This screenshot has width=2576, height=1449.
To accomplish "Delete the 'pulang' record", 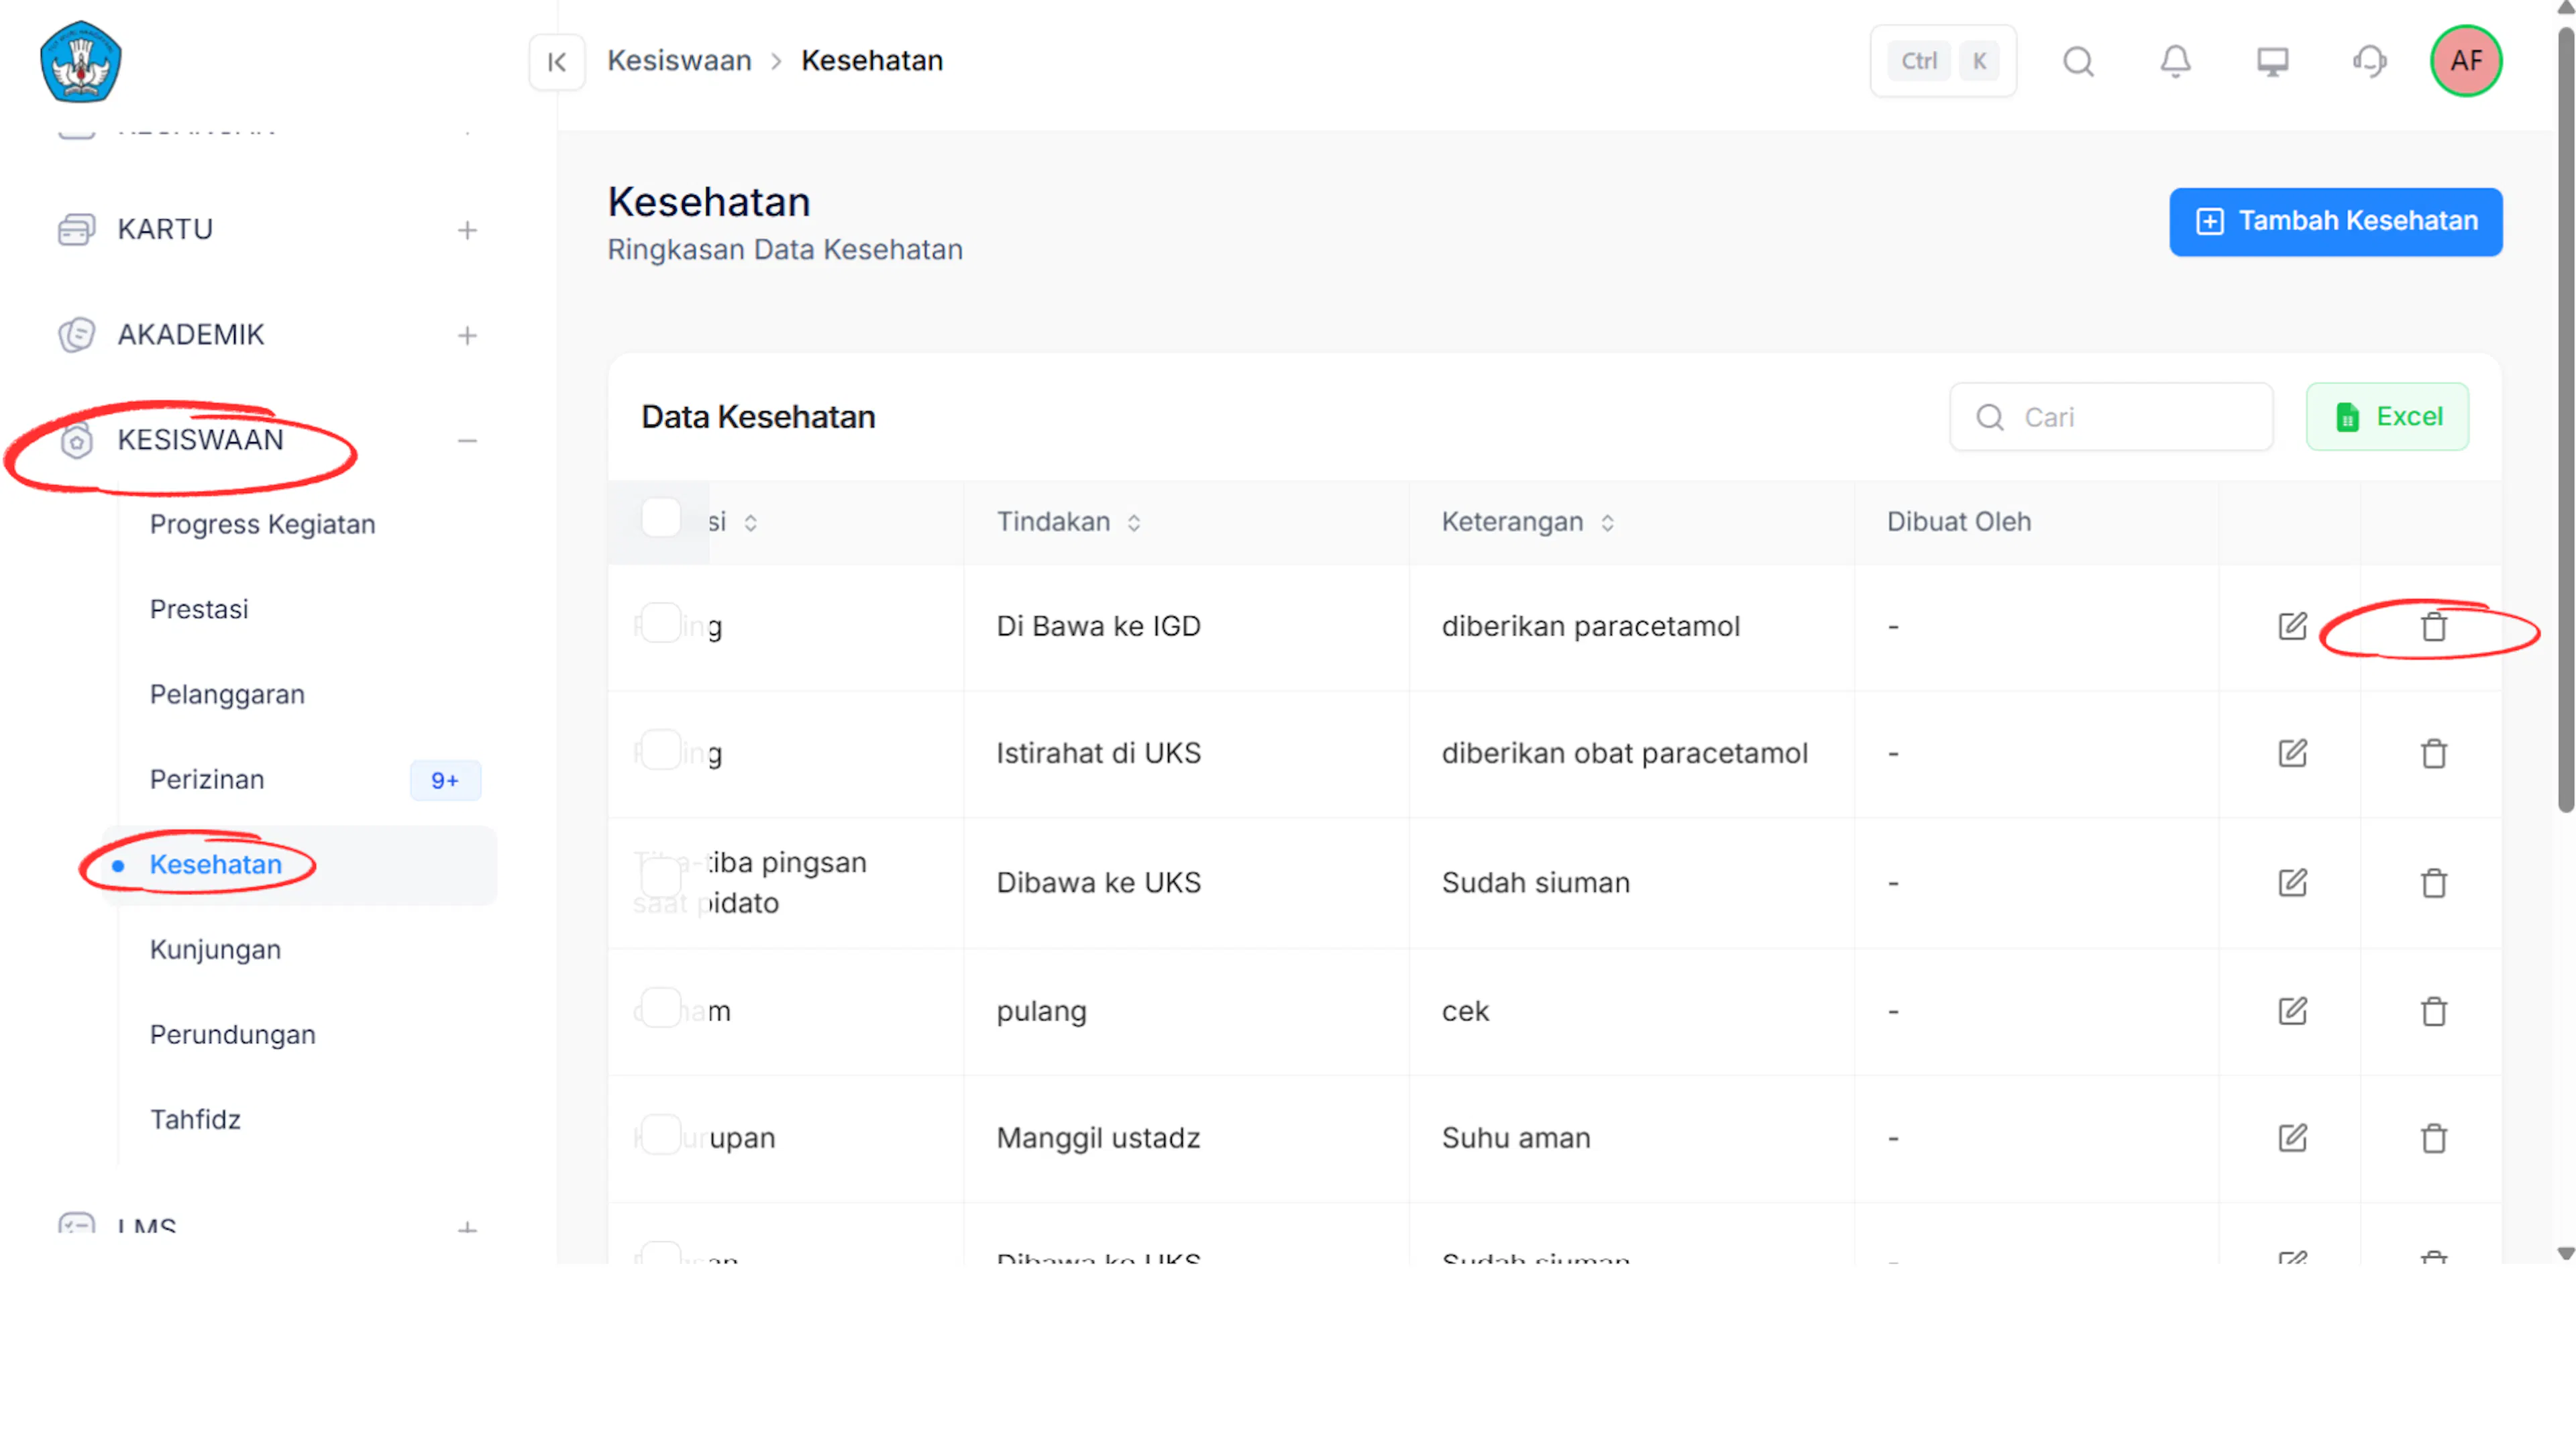I will coord(2433,1011).
